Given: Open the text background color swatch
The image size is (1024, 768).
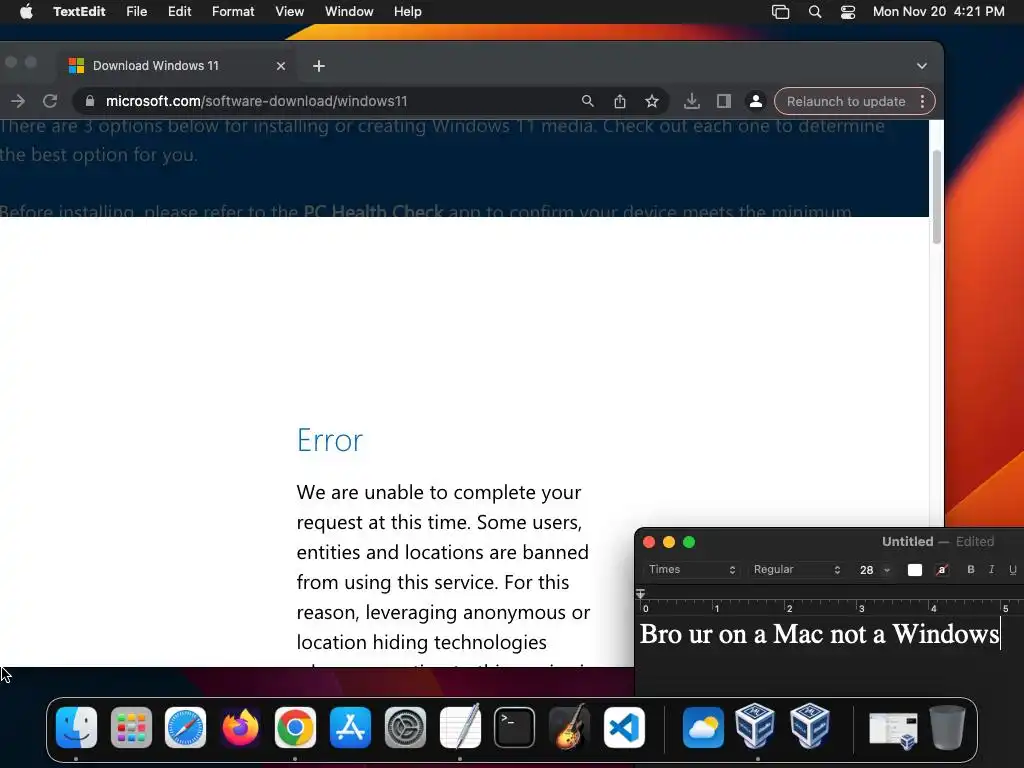Looking at the screenshot, I should click(x=942, y=570).
